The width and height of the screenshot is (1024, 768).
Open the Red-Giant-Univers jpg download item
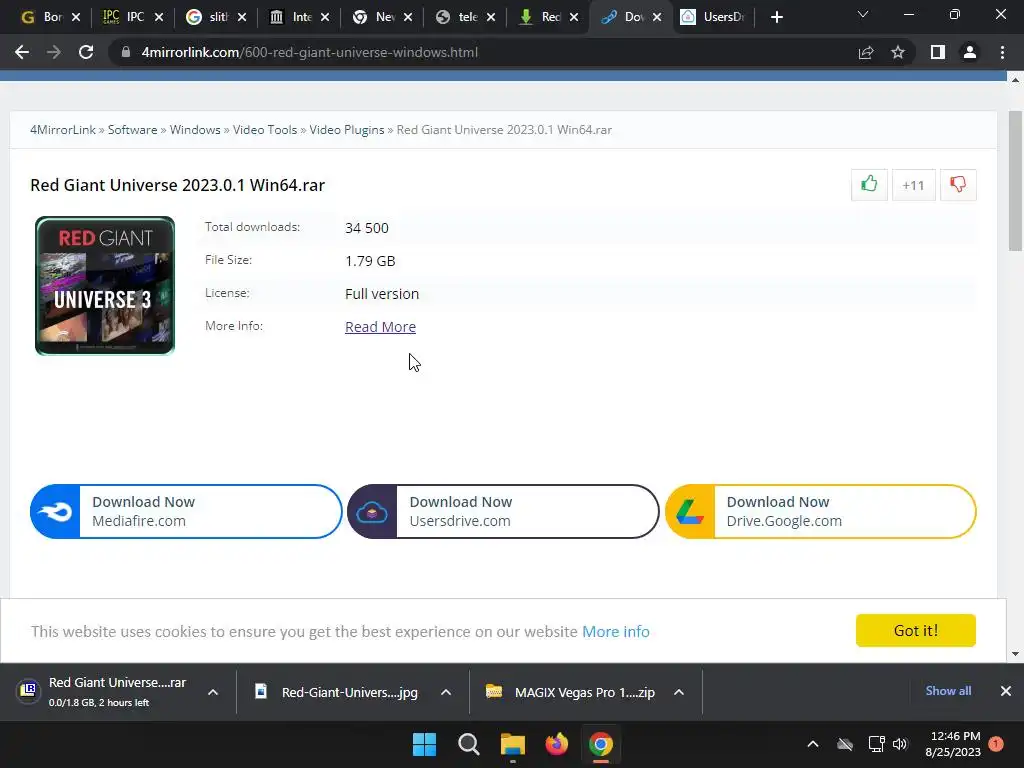click(x=340, y=692)
